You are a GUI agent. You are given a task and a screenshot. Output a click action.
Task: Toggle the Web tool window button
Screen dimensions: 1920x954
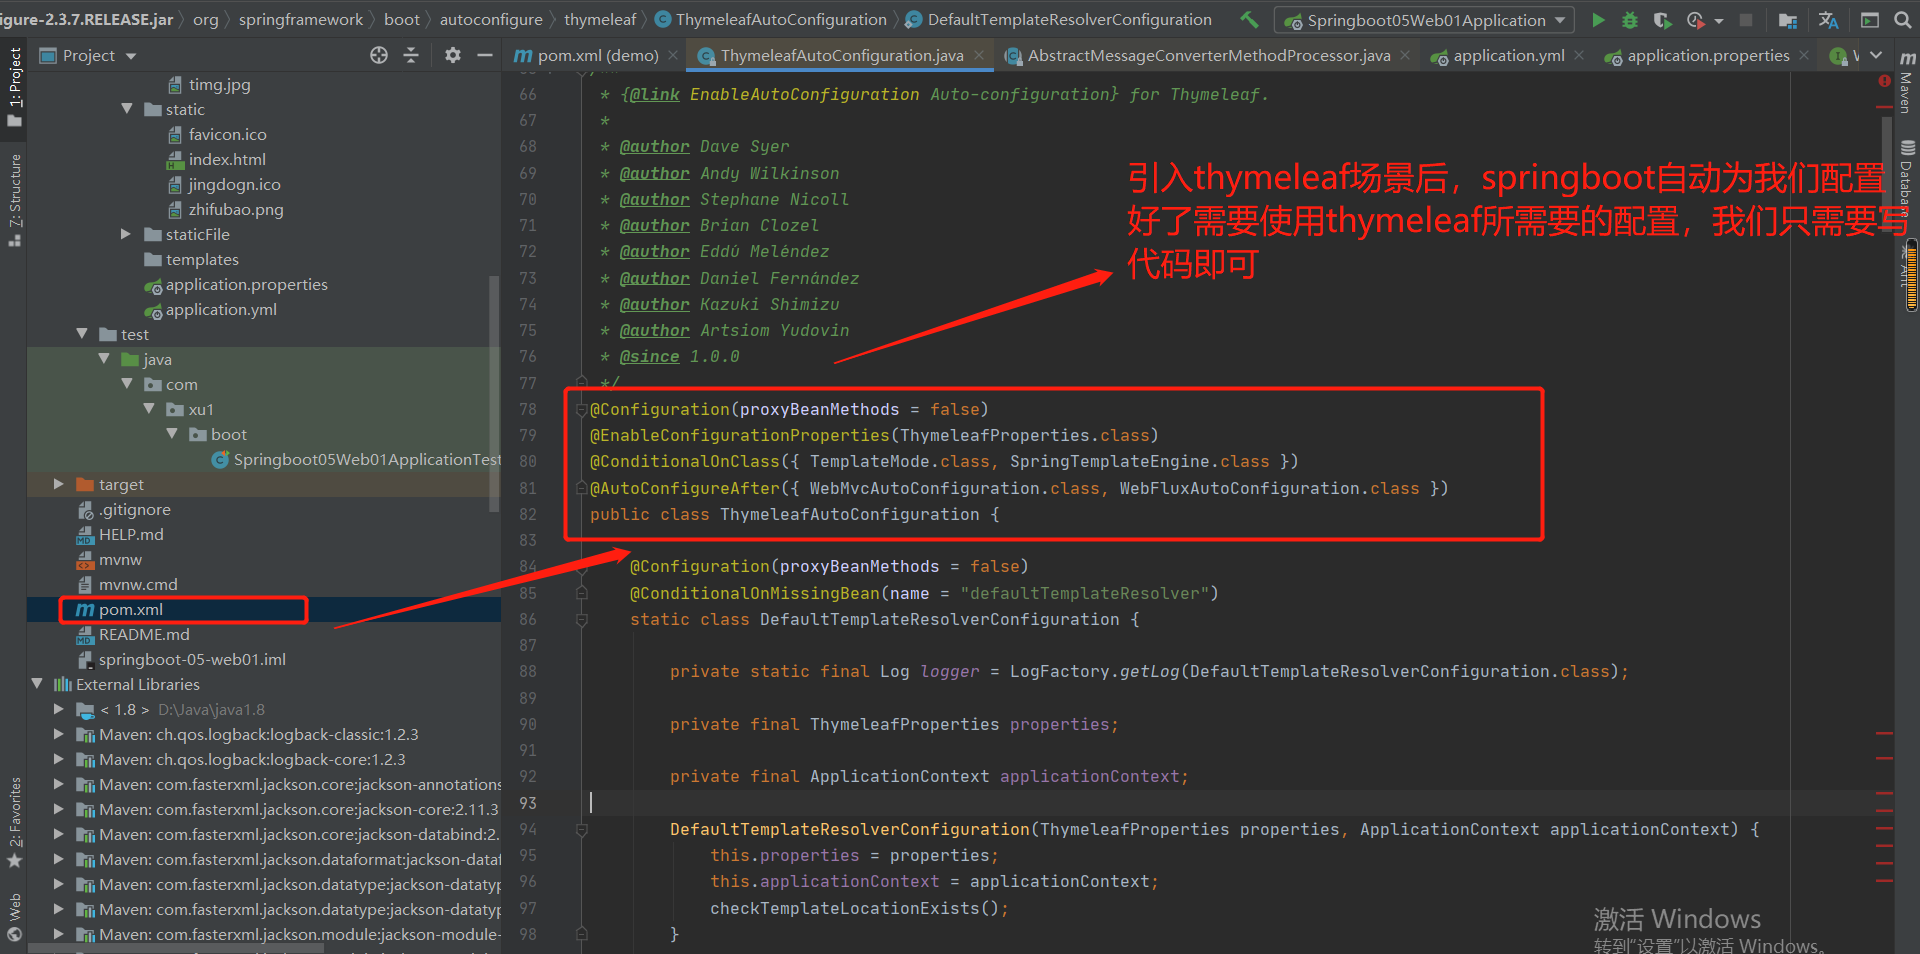[14, 917]
